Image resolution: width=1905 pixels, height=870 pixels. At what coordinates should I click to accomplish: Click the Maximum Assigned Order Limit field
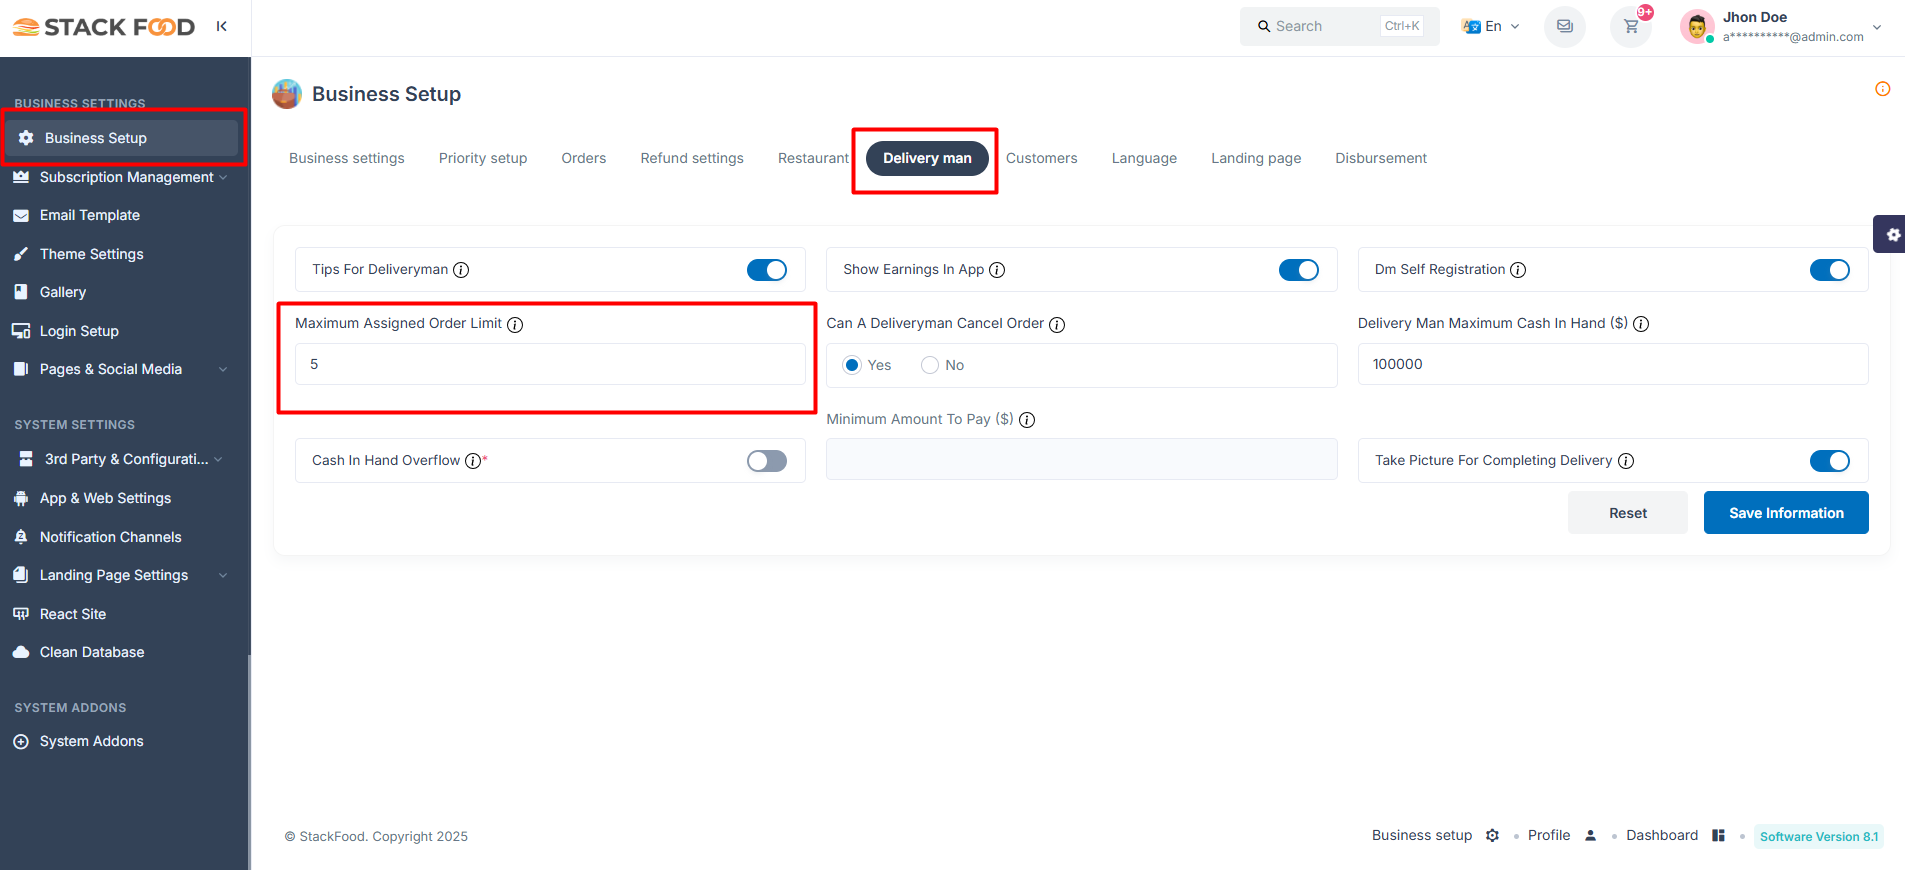[550, 364]
